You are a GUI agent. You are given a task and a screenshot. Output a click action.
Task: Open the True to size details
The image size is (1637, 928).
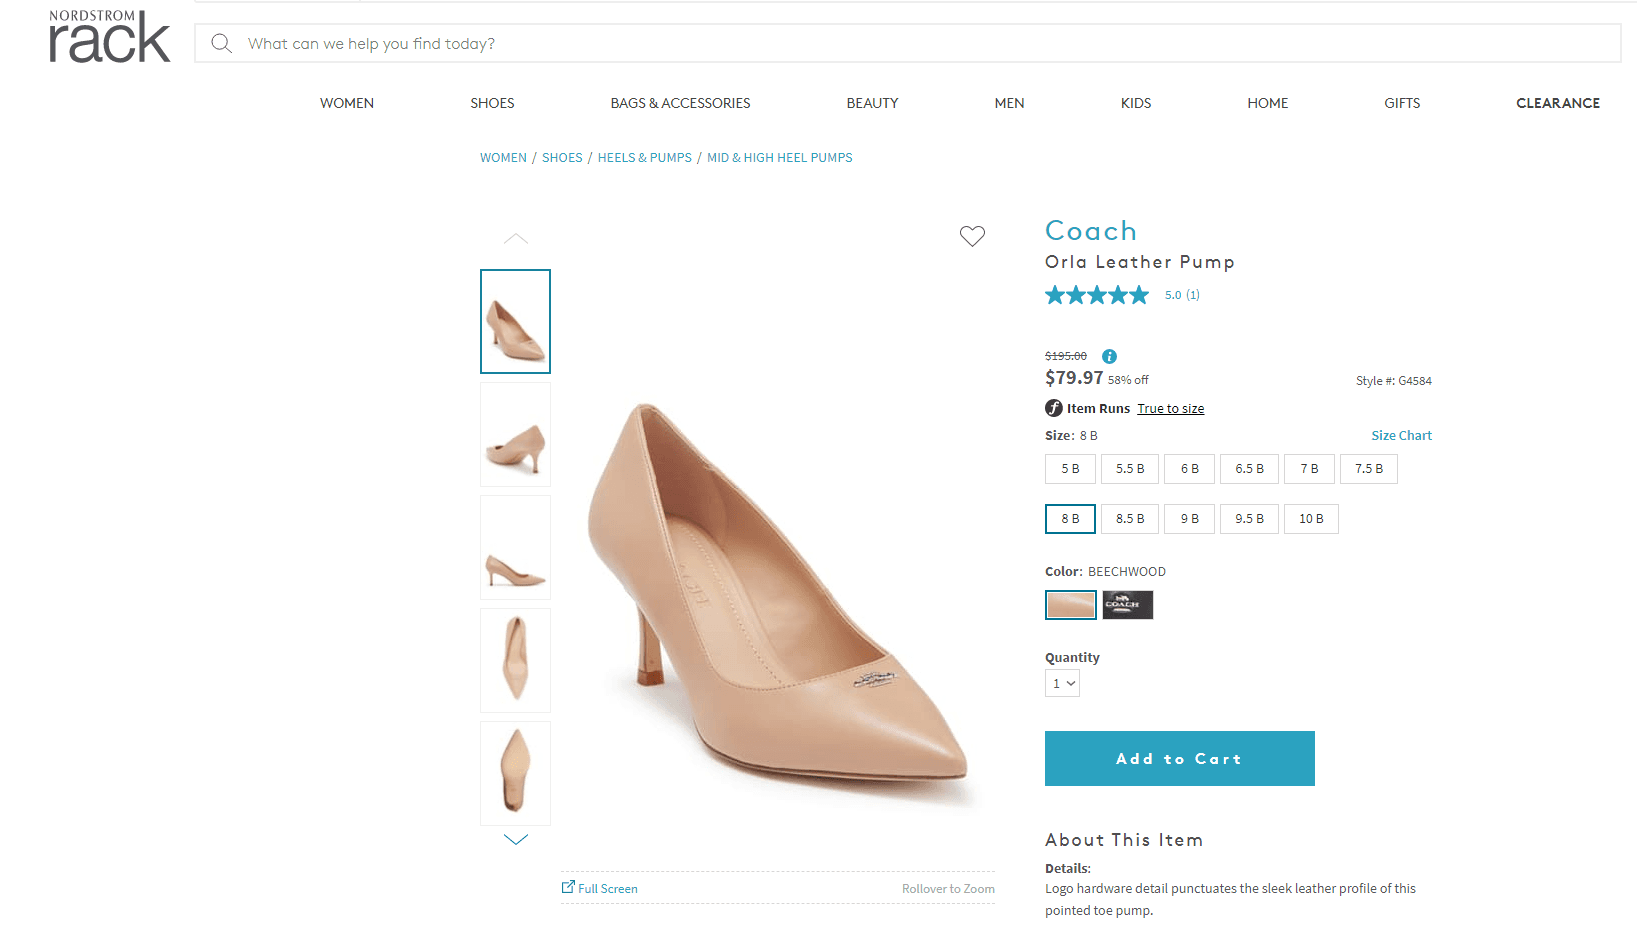click(x=1170, y=408)
